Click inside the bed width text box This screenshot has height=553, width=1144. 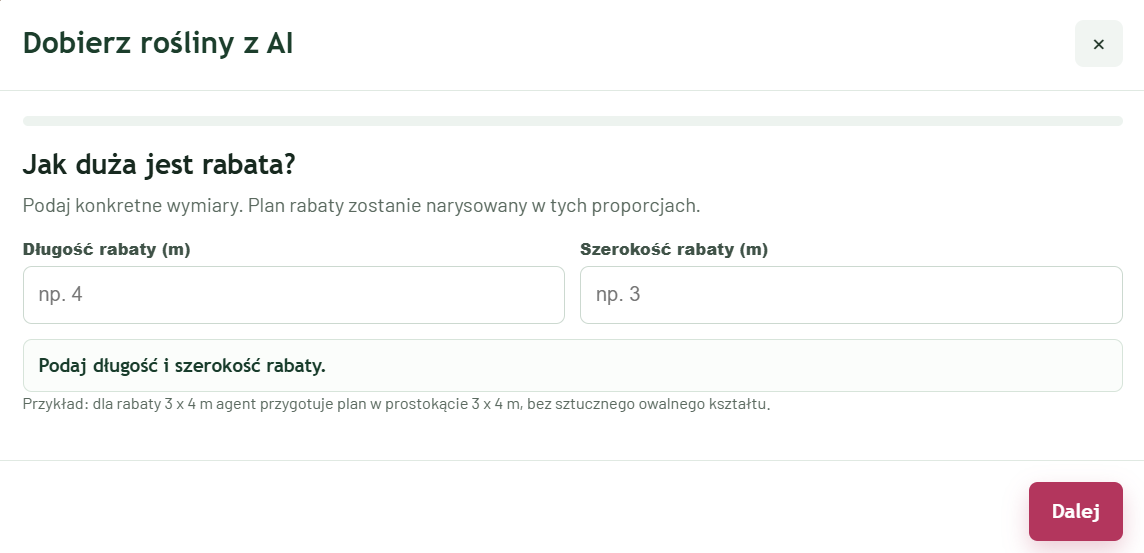(851, 295)
